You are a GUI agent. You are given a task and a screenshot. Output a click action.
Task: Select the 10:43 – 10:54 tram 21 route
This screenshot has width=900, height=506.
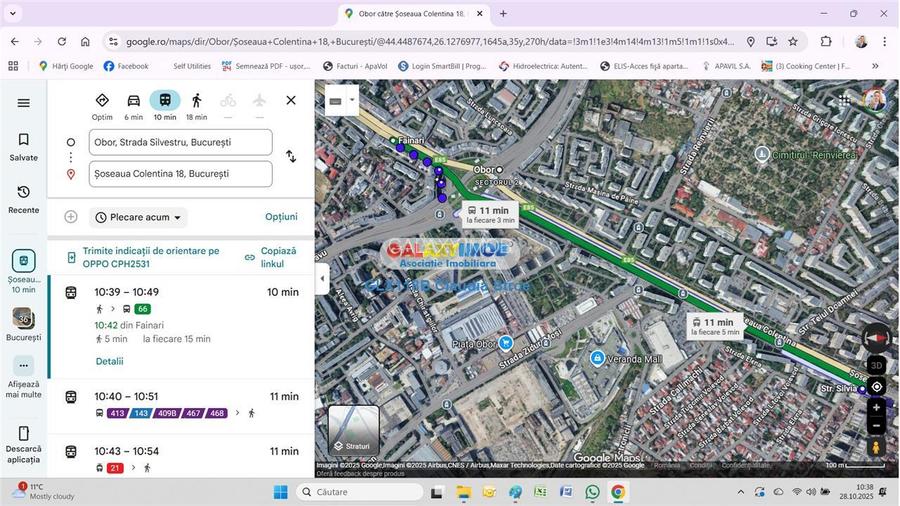click(x=183, y=458)
